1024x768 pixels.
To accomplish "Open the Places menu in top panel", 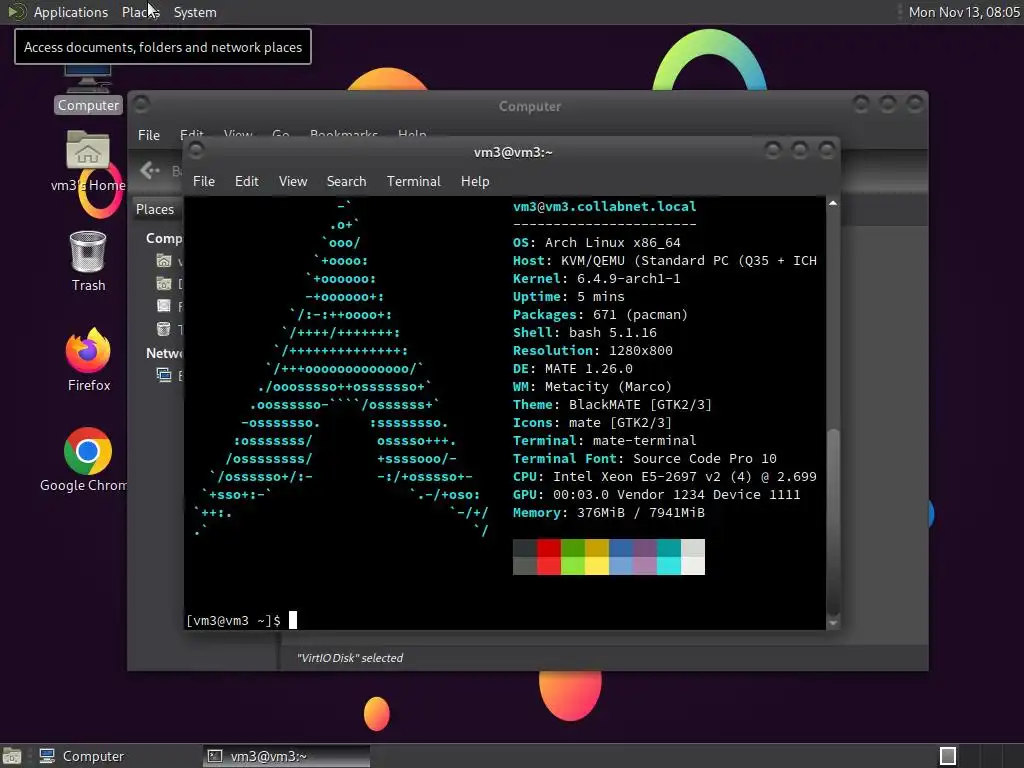I will (x=140, y=12).
